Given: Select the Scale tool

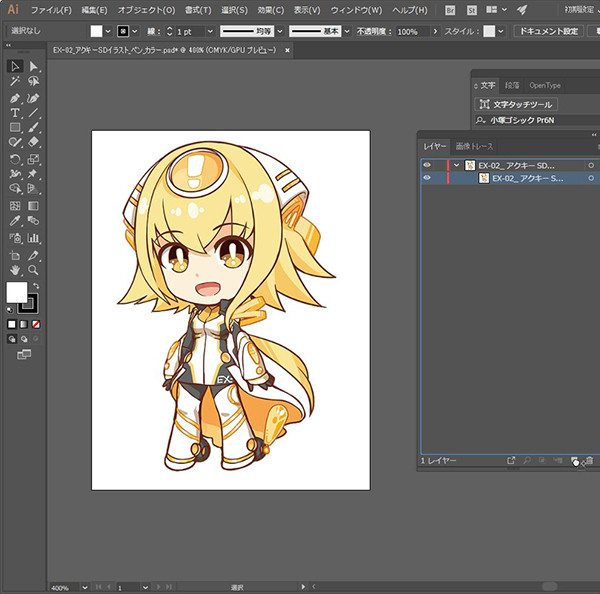Looking at the screenshot, I should tap(33, 159).
